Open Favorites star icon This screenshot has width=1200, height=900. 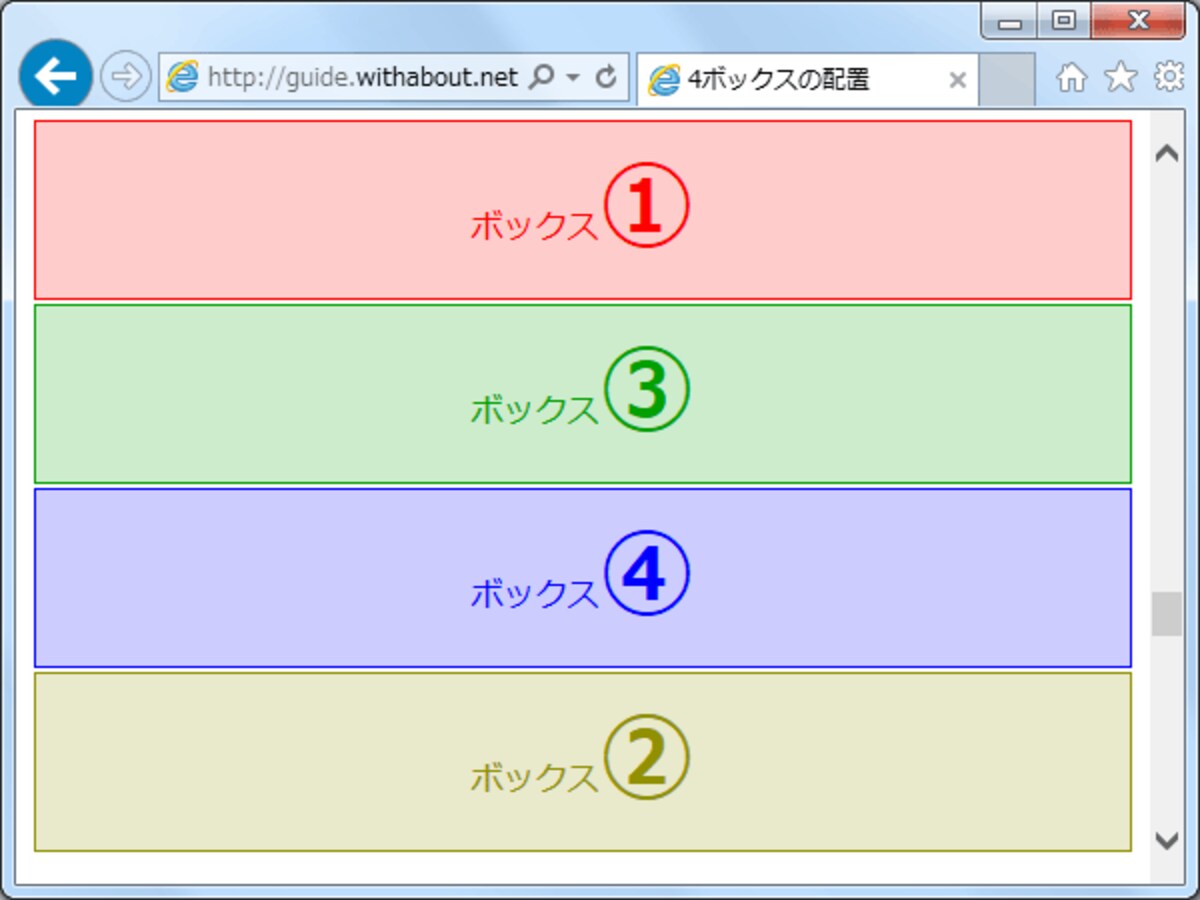(1121, 78)
